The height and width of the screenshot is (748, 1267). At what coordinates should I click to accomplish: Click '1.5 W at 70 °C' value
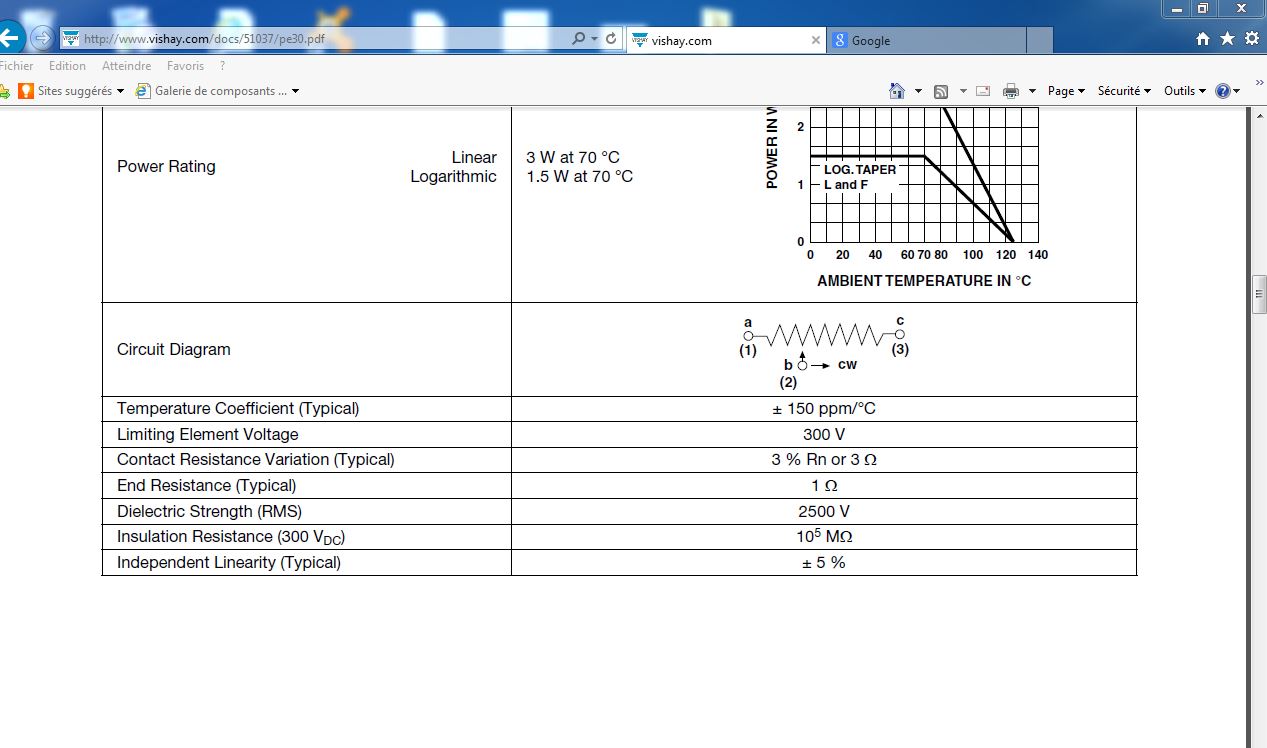coord(580,177)
